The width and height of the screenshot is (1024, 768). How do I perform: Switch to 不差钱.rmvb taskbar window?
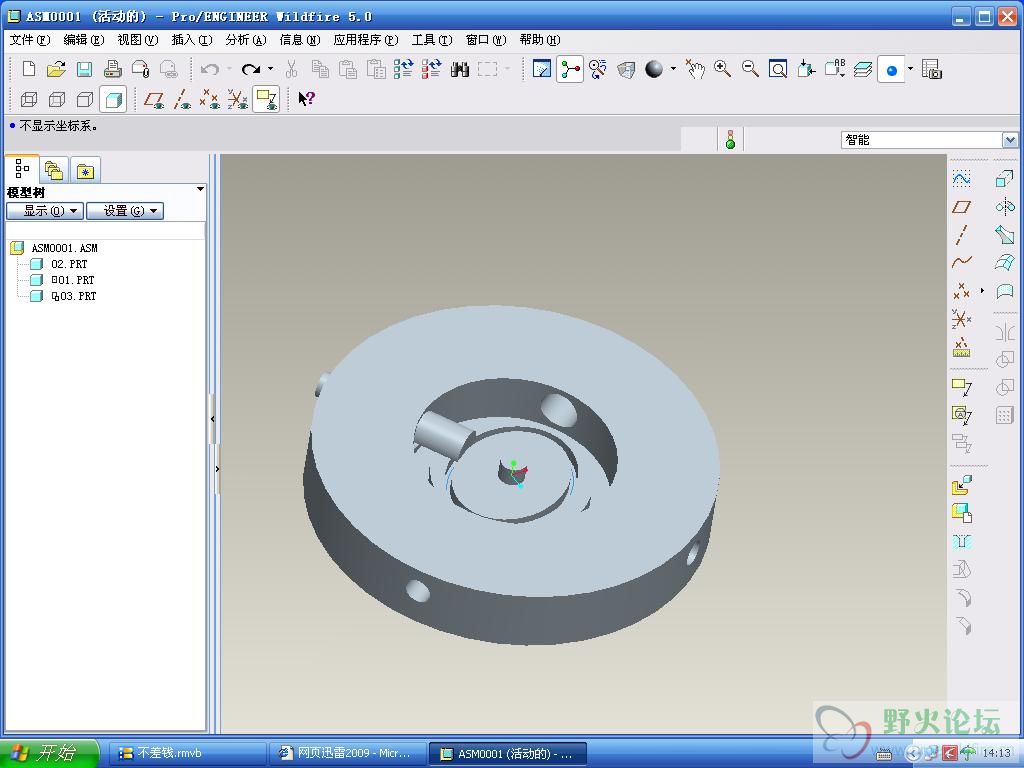[x=185, y=753]
